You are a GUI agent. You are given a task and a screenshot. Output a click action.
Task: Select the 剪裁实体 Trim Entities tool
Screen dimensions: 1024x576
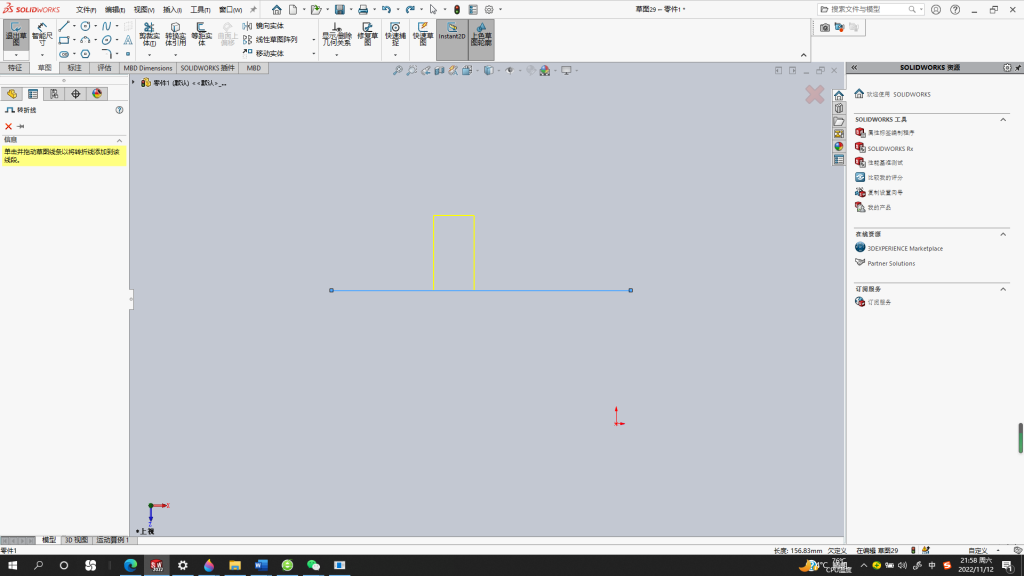tap(149, 35)
